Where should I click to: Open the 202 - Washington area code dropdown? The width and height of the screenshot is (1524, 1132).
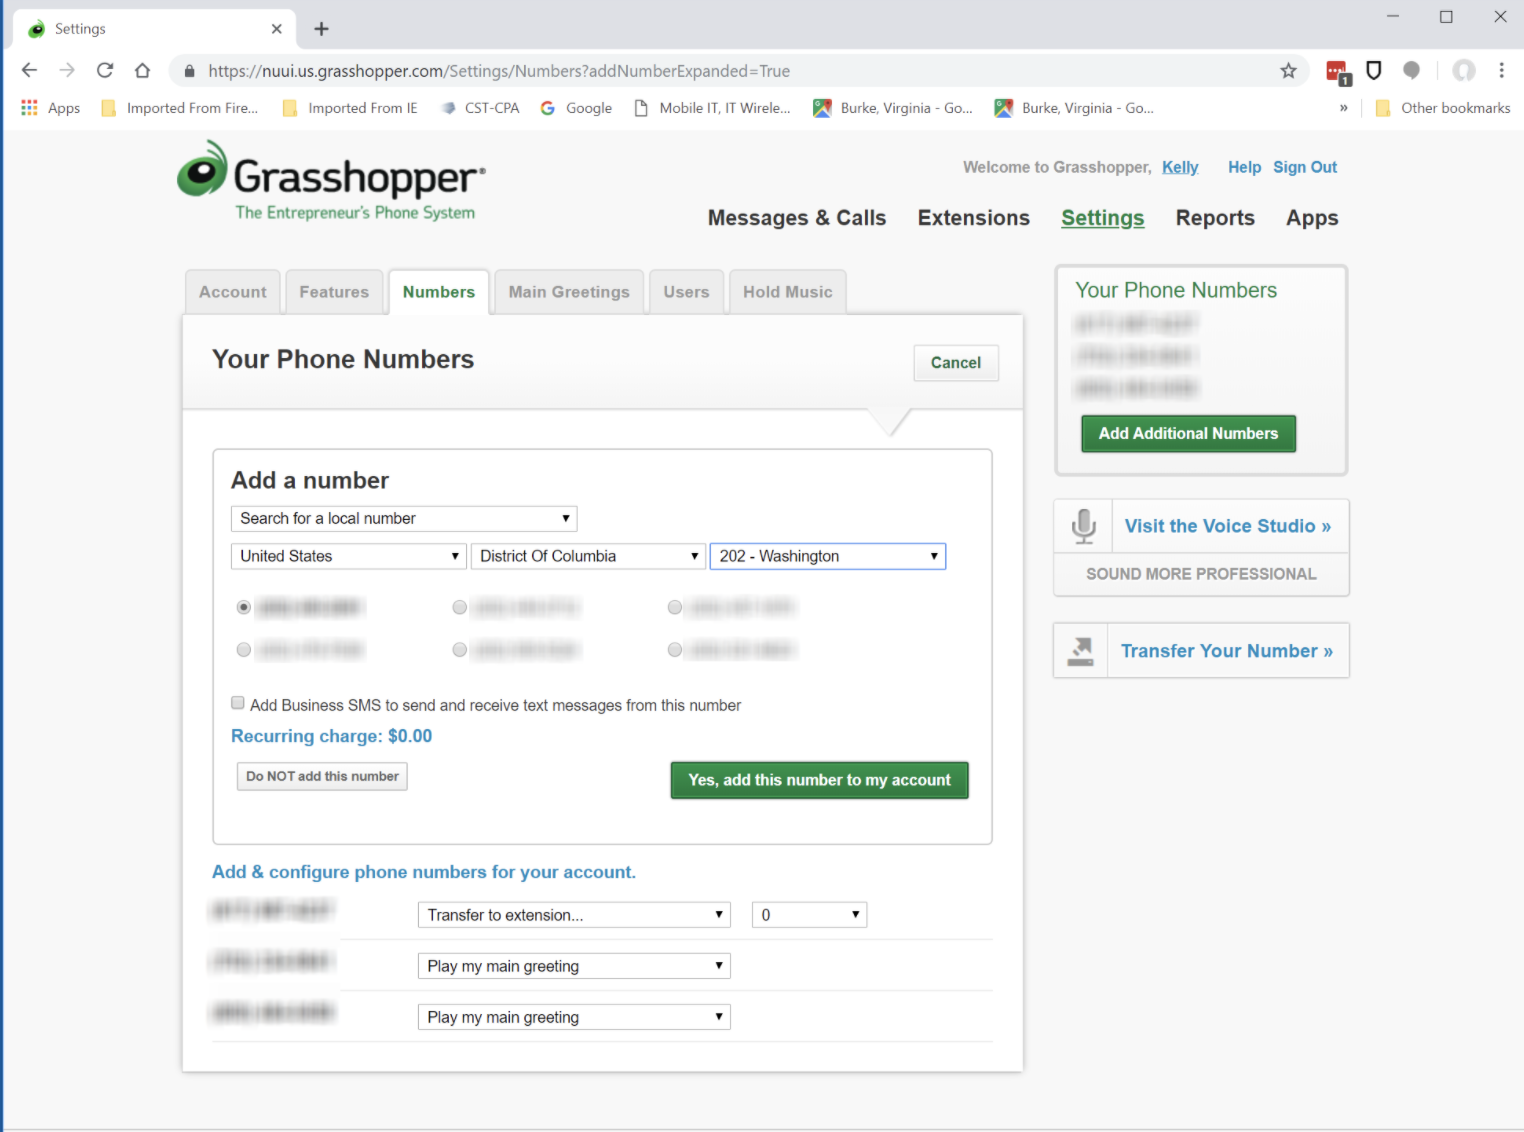point(828,556)
